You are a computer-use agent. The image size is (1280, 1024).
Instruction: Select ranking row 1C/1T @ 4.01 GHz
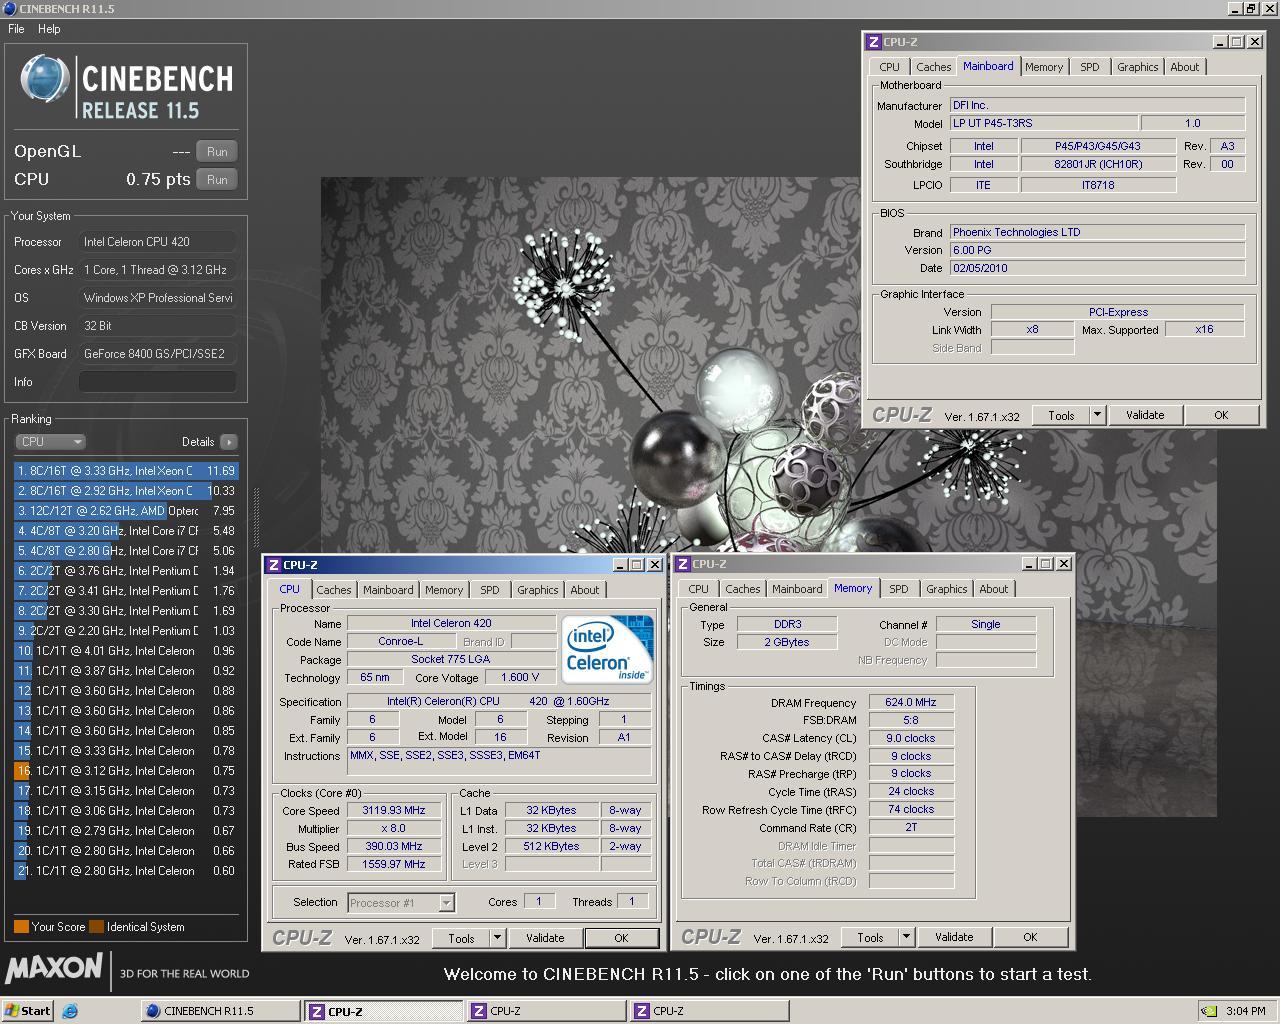[x=126, y=651]
